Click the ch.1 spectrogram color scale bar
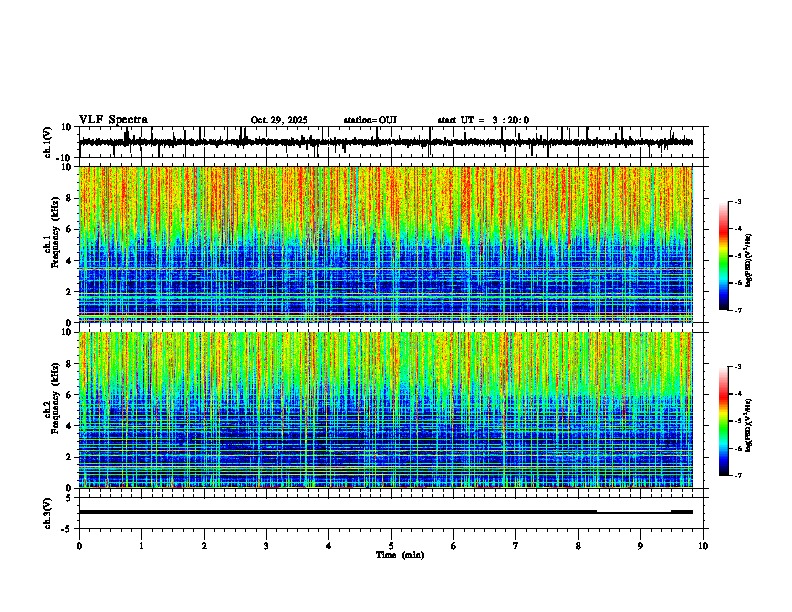The width and height of the screenshot is (792, 612). click(x=724, y=256)
